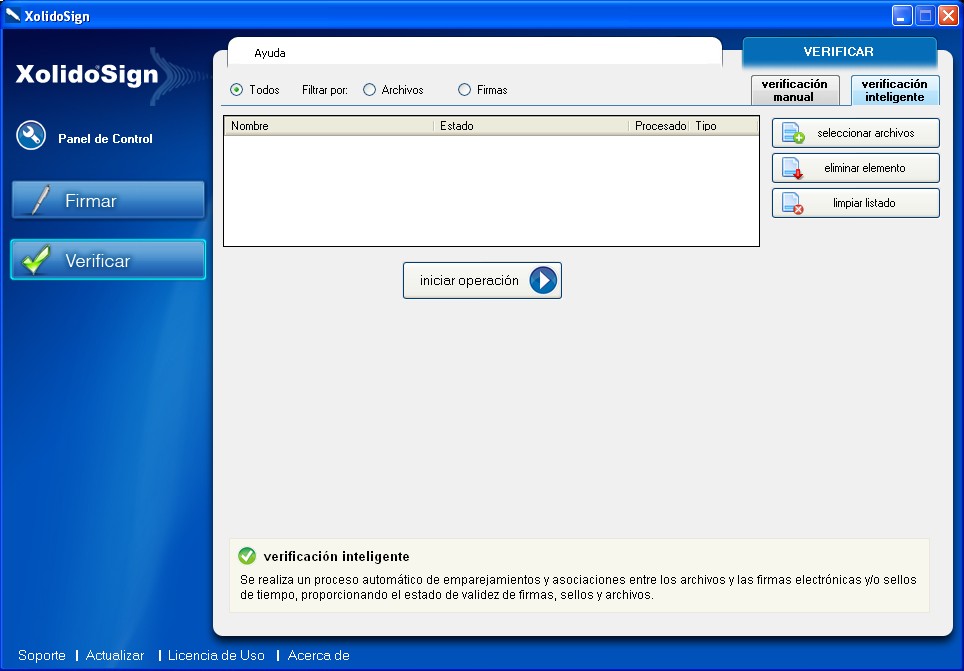Open the Acerca de link
964x671 pixels.
point(318,656)
